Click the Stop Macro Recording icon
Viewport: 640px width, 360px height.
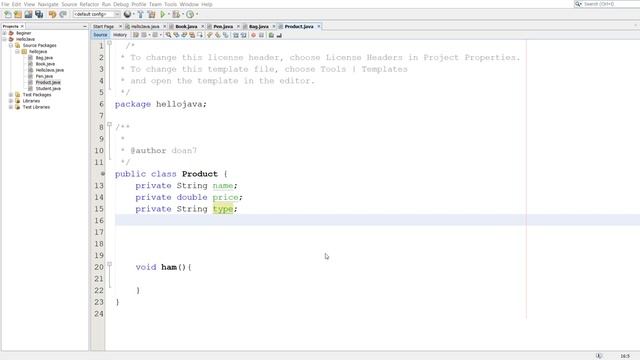(x=261, y=35)
